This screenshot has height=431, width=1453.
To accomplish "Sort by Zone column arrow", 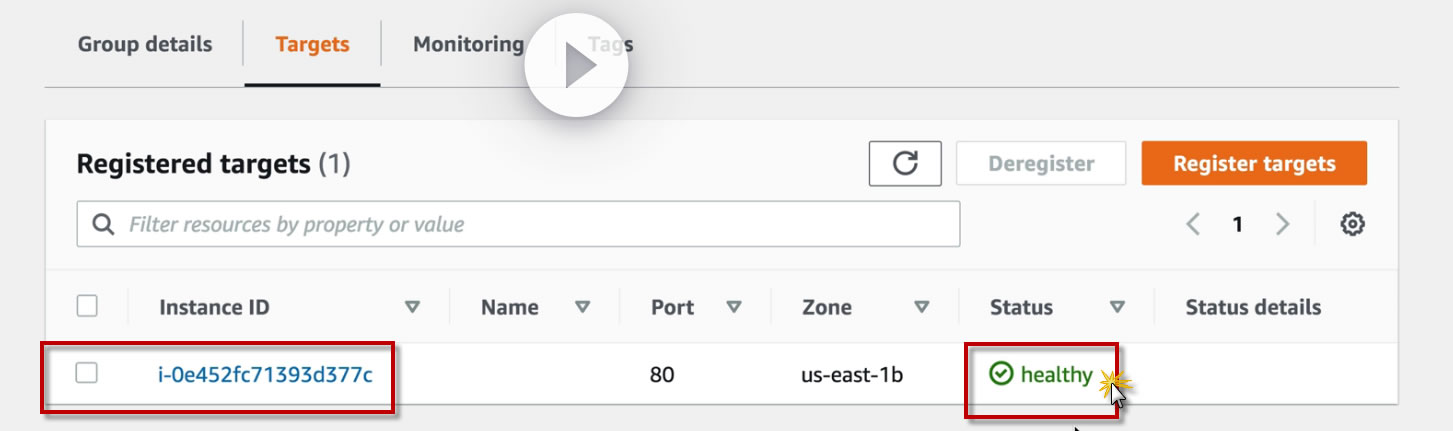I will 922,308.
